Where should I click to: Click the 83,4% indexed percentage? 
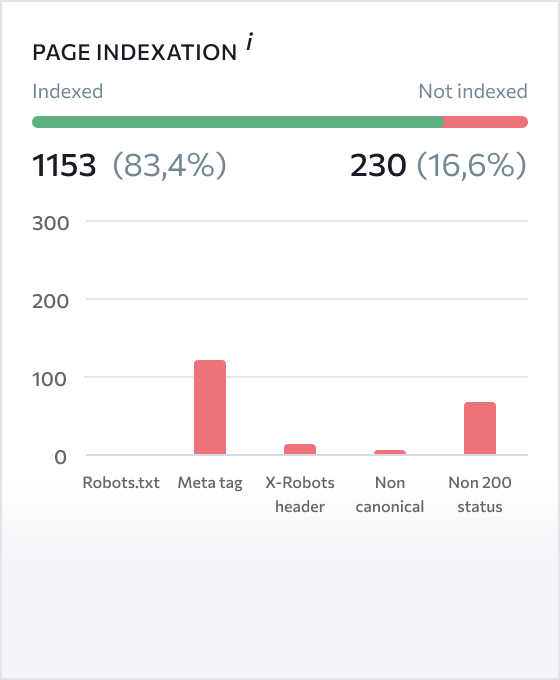170,165
